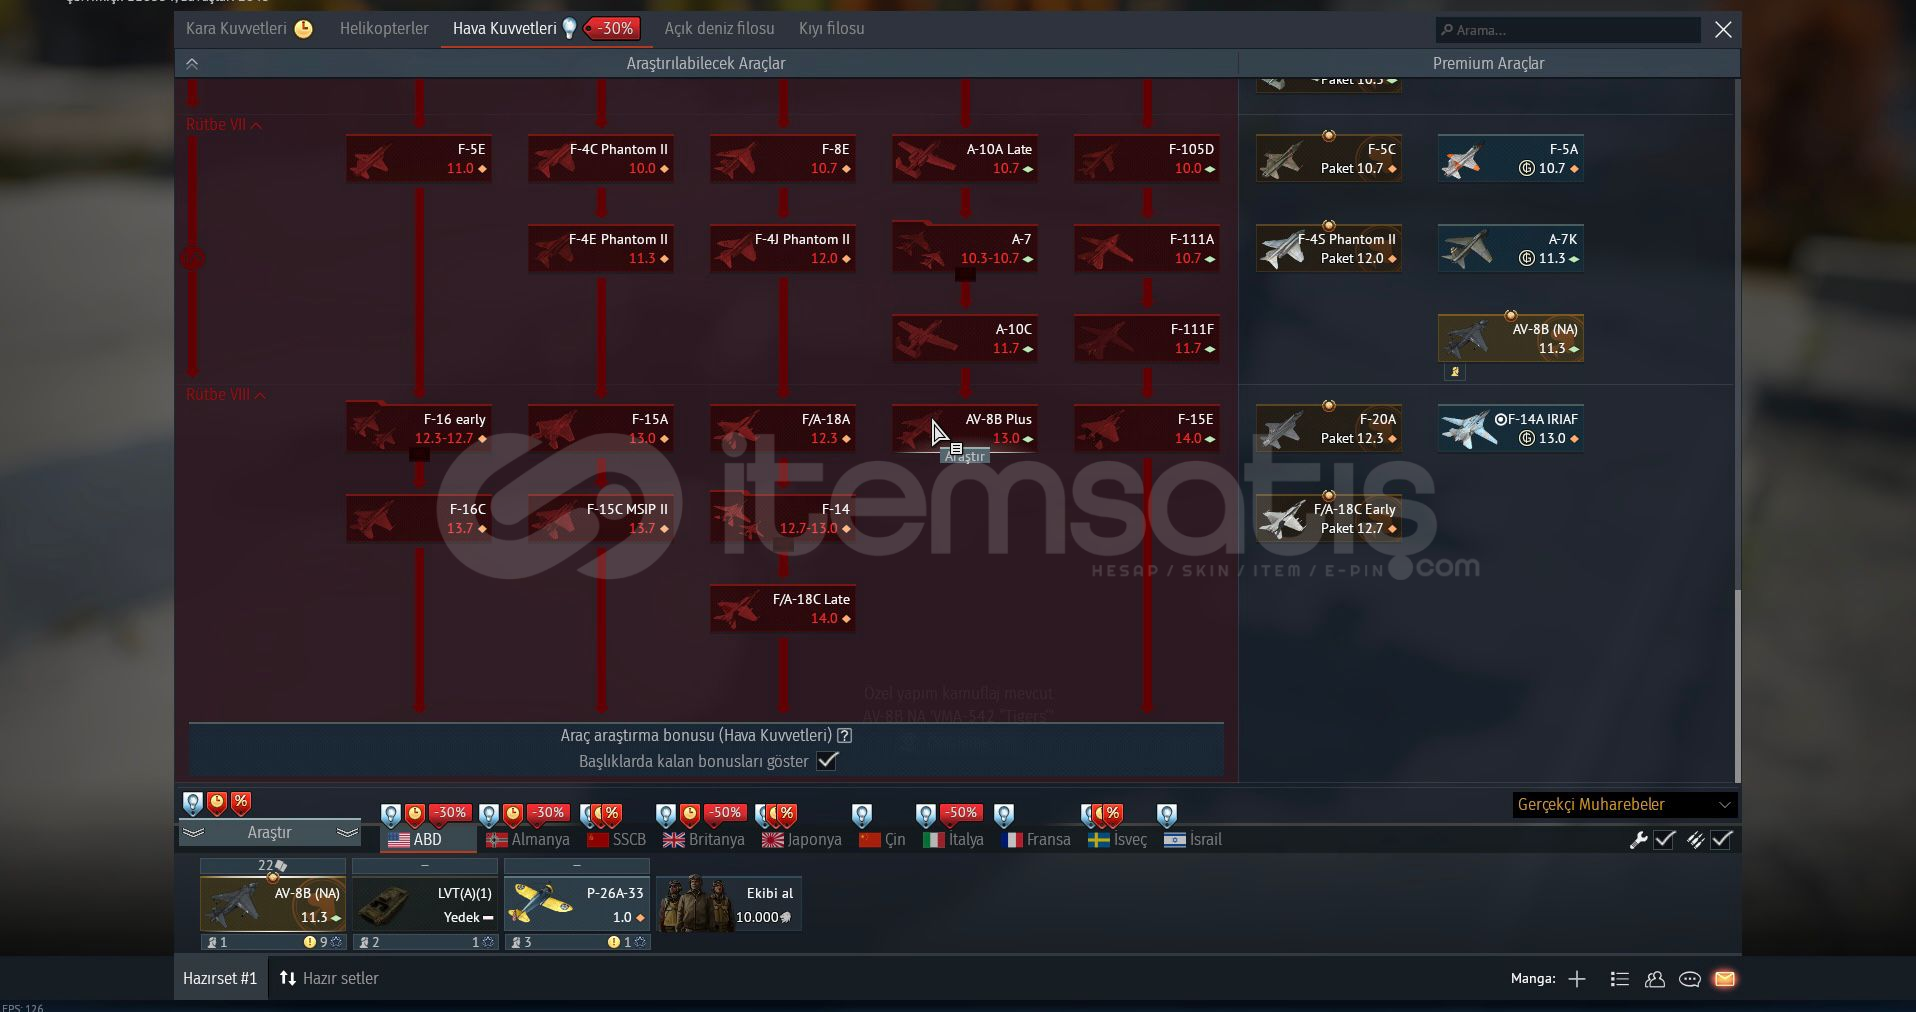This screenshot has width=1916, height=1012.
Task: Select the F-4E Phantom II card
Action: (x=601, y=249)
